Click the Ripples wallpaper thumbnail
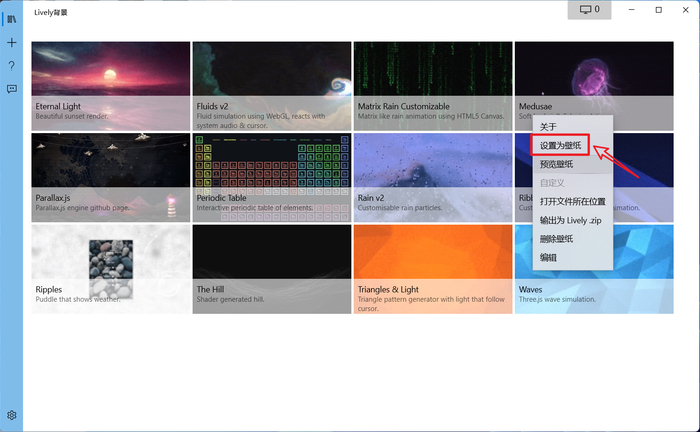The image size is (700, 432). click(110, 265)
